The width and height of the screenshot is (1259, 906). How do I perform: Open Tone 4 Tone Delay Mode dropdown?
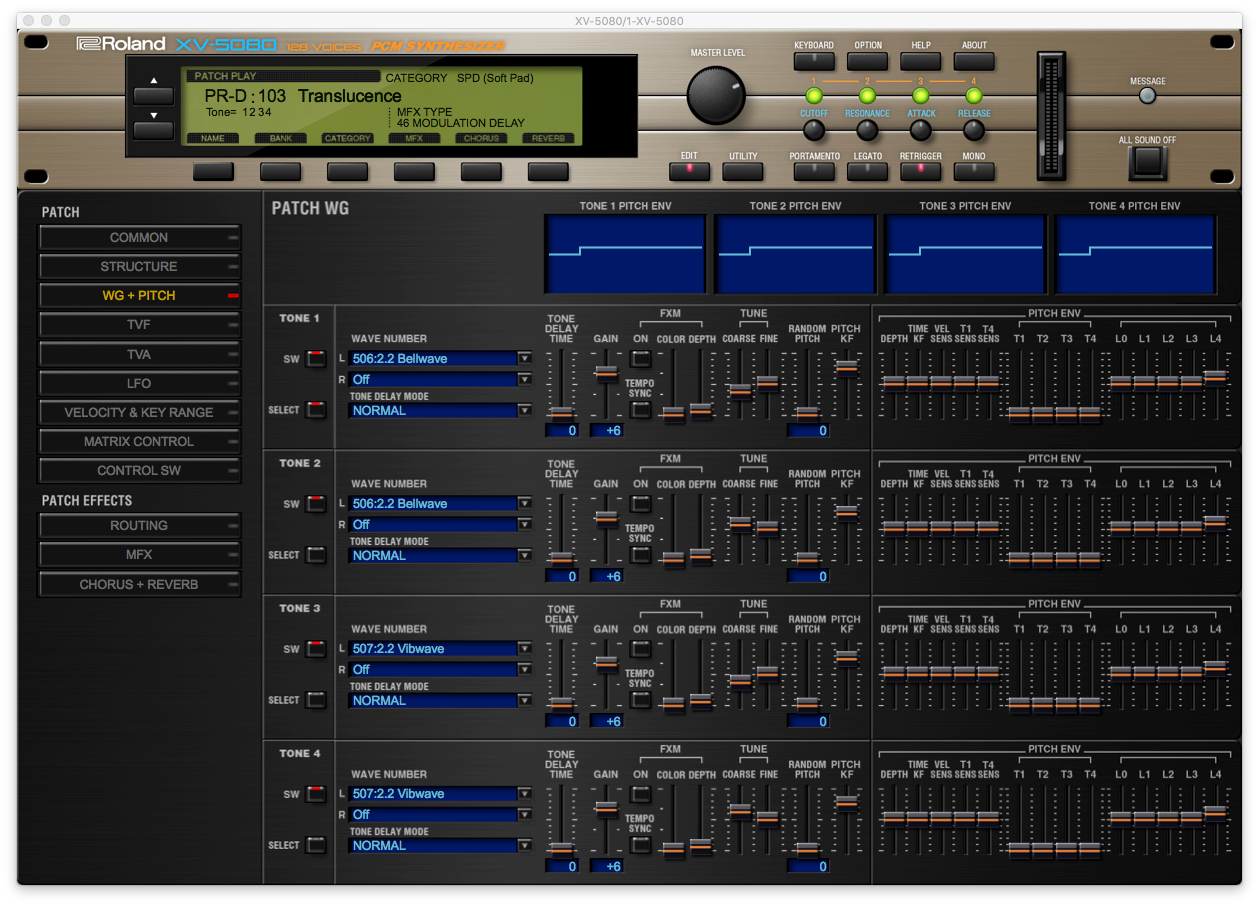pos(440,845)
